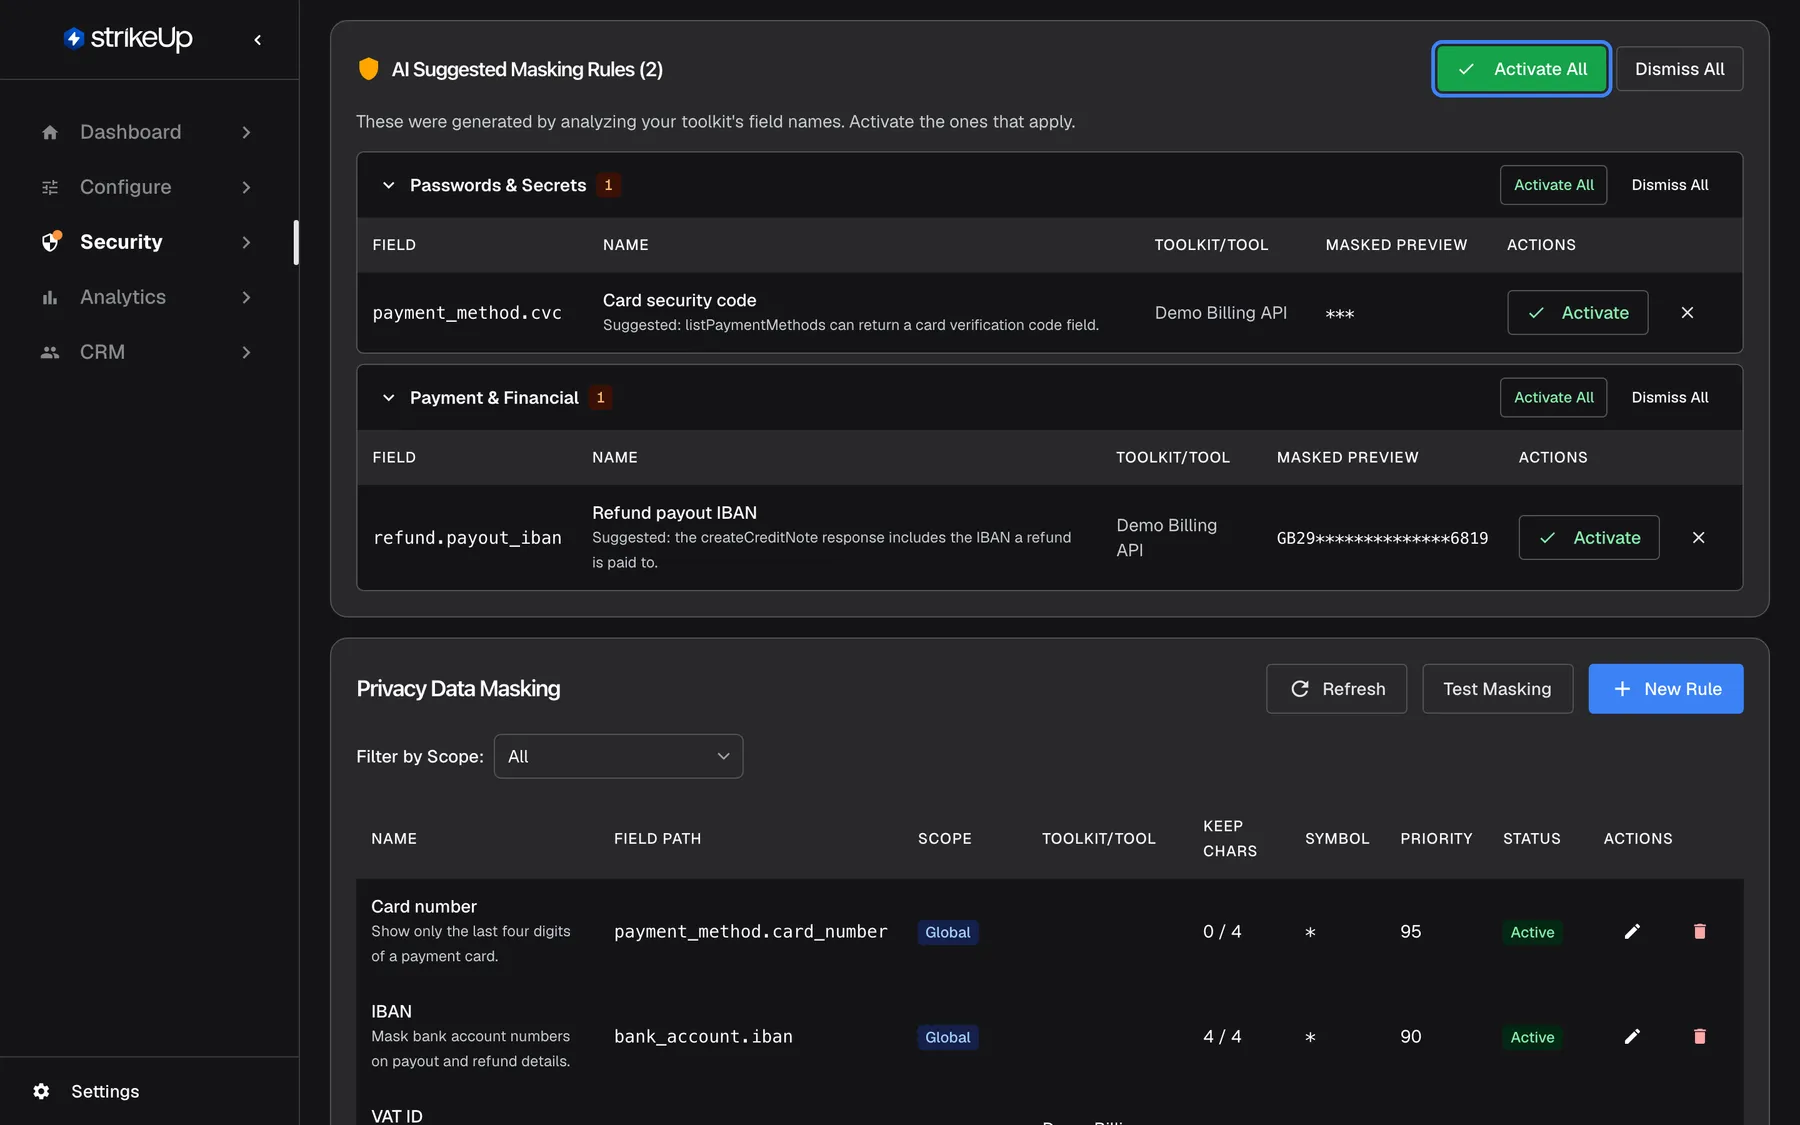
Task: Delete the Card number rule using the trash icon
Action: pos(1699,932)
